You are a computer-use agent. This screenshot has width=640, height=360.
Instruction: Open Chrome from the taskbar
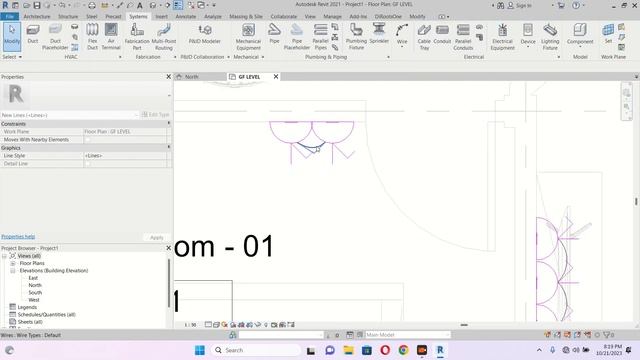(403, 350)
